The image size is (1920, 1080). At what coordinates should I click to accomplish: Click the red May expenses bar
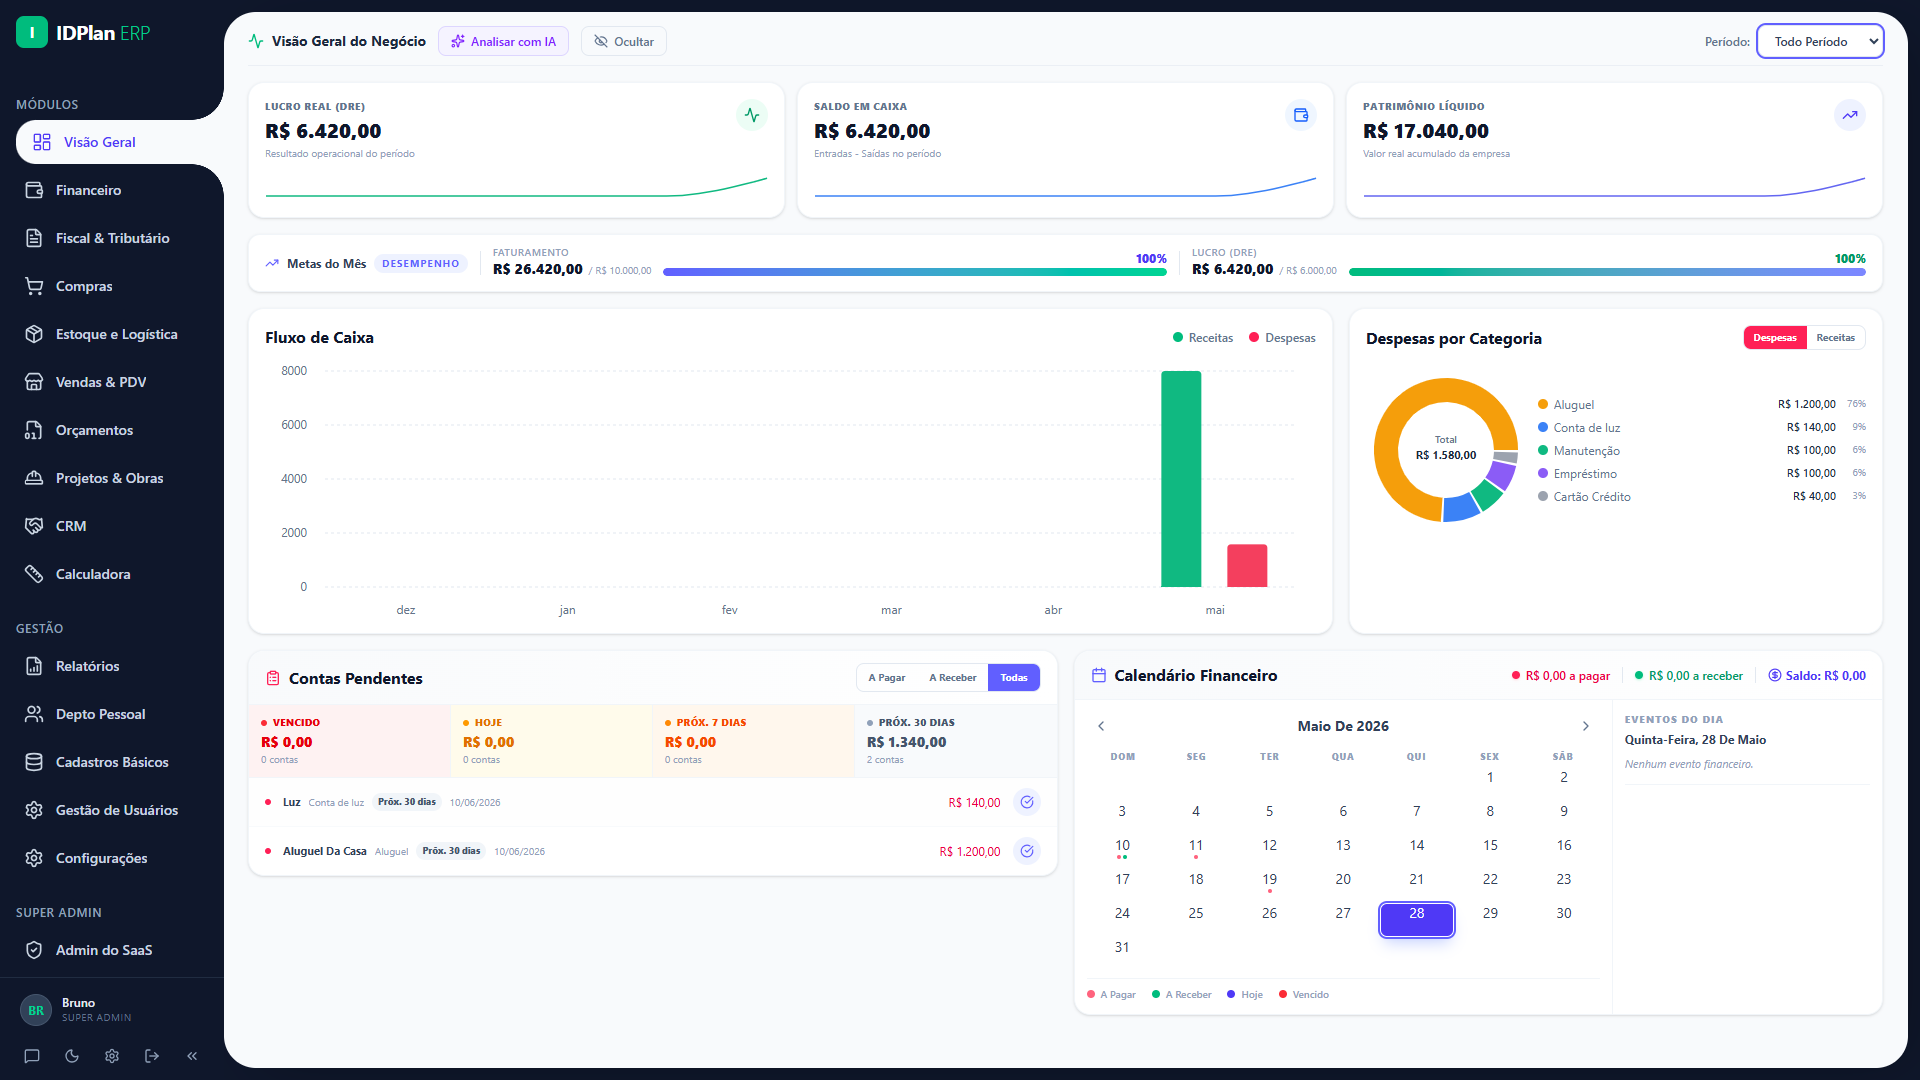[1247, 566]
